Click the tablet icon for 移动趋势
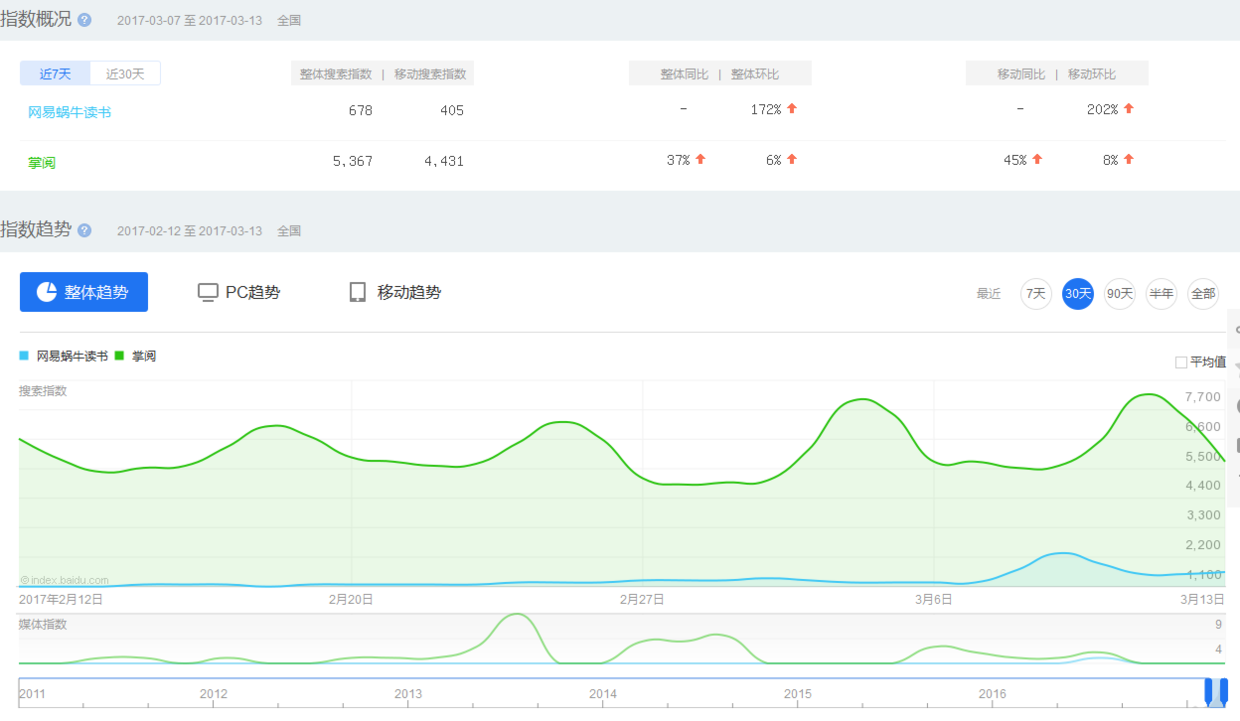This screenshot has height=721, width=1240. coord(357,292)
